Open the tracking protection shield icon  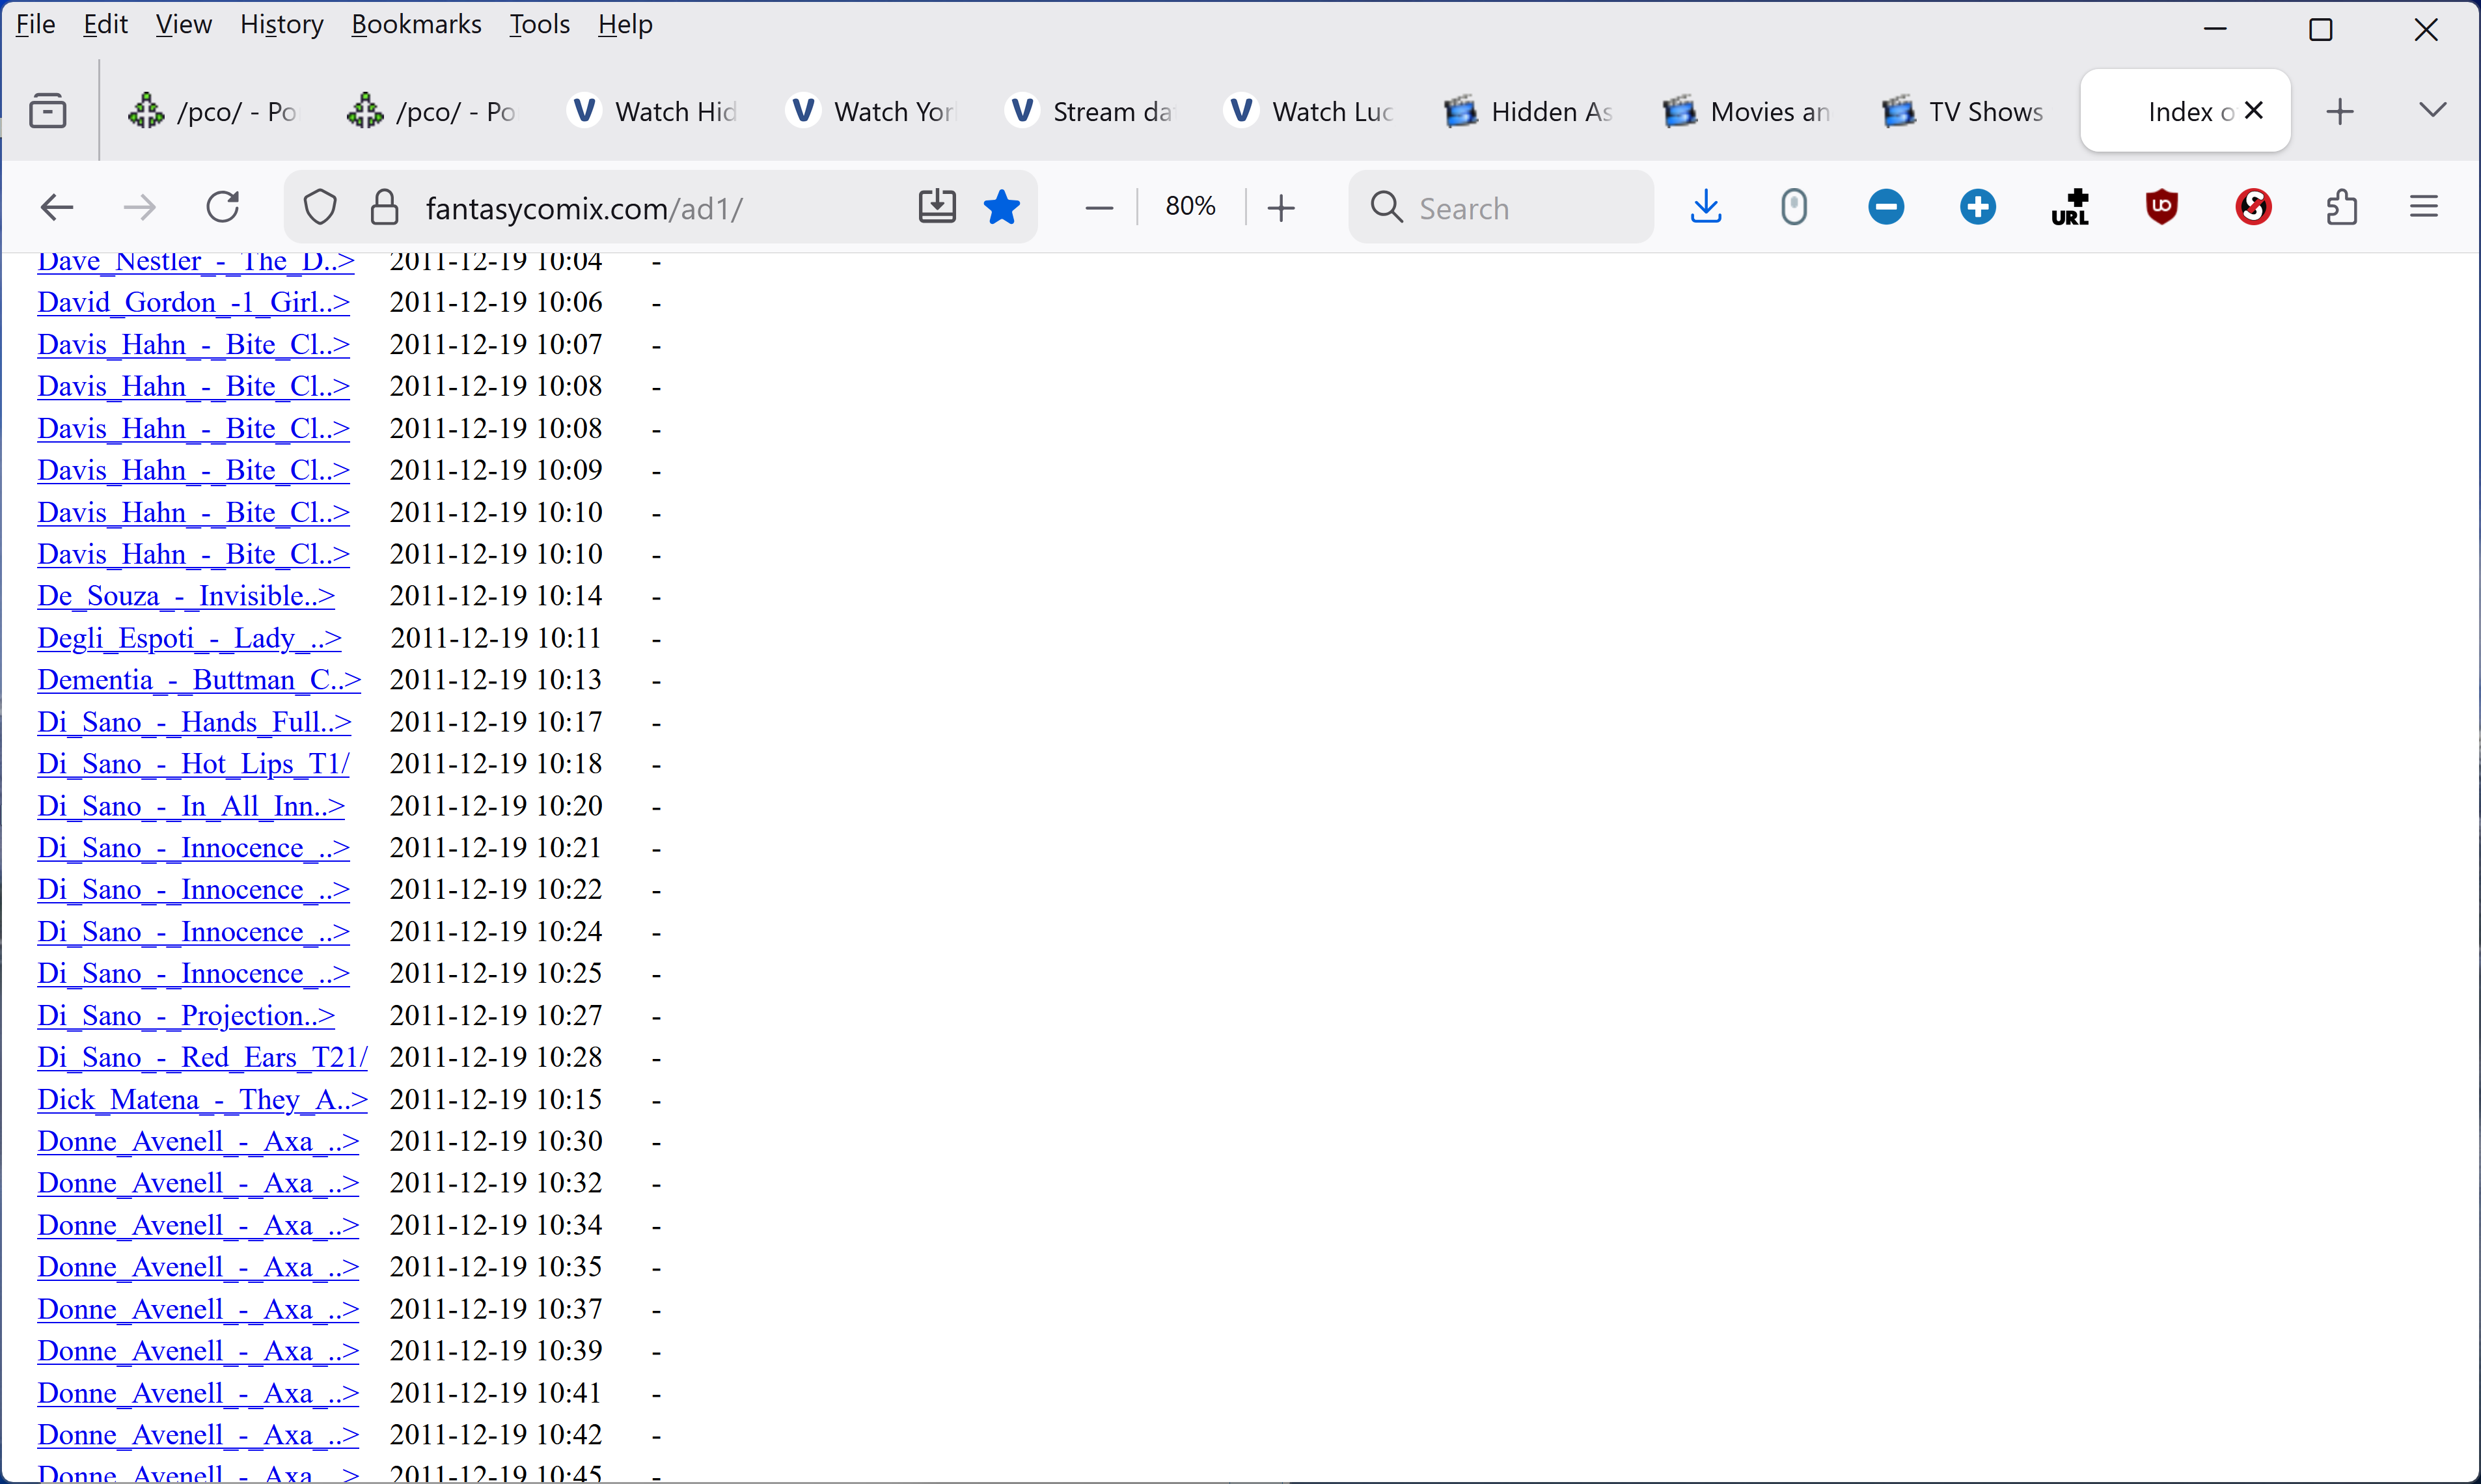pyautogui.click(x=320, y=207)
